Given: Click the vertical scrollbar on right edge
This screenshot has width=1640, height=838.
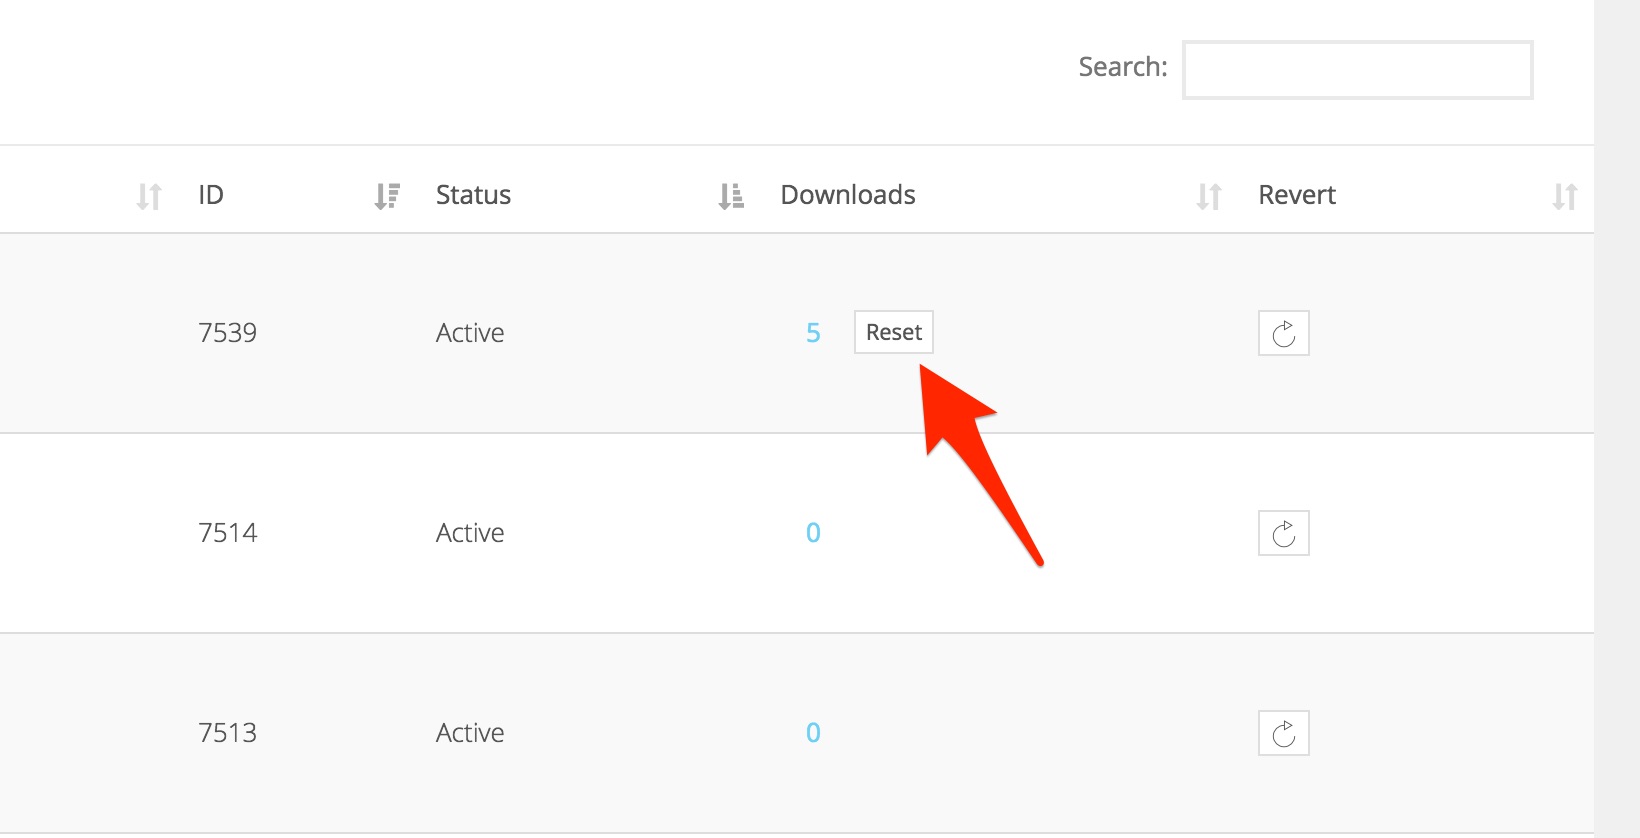Looking at the screenshot, I should [x=1616, y=419].
